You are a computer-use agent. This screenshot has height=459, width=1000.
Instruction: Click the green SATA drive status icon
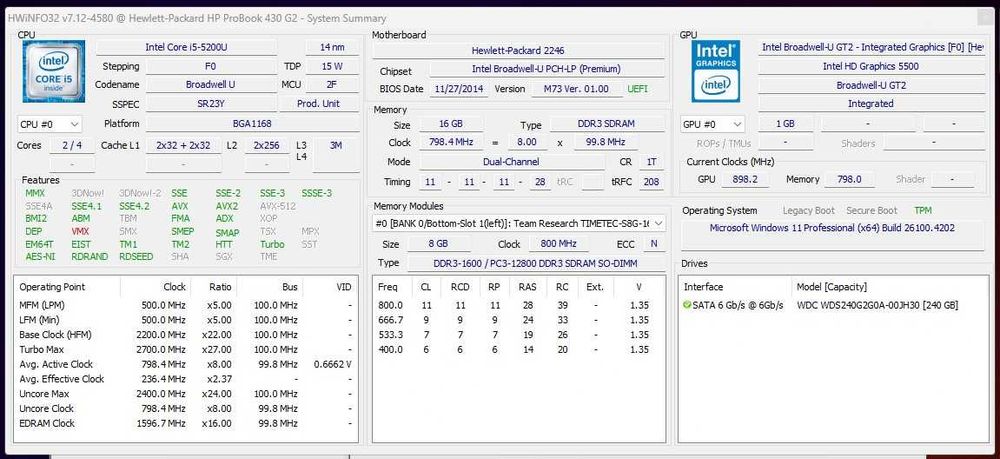click(687, 305)
